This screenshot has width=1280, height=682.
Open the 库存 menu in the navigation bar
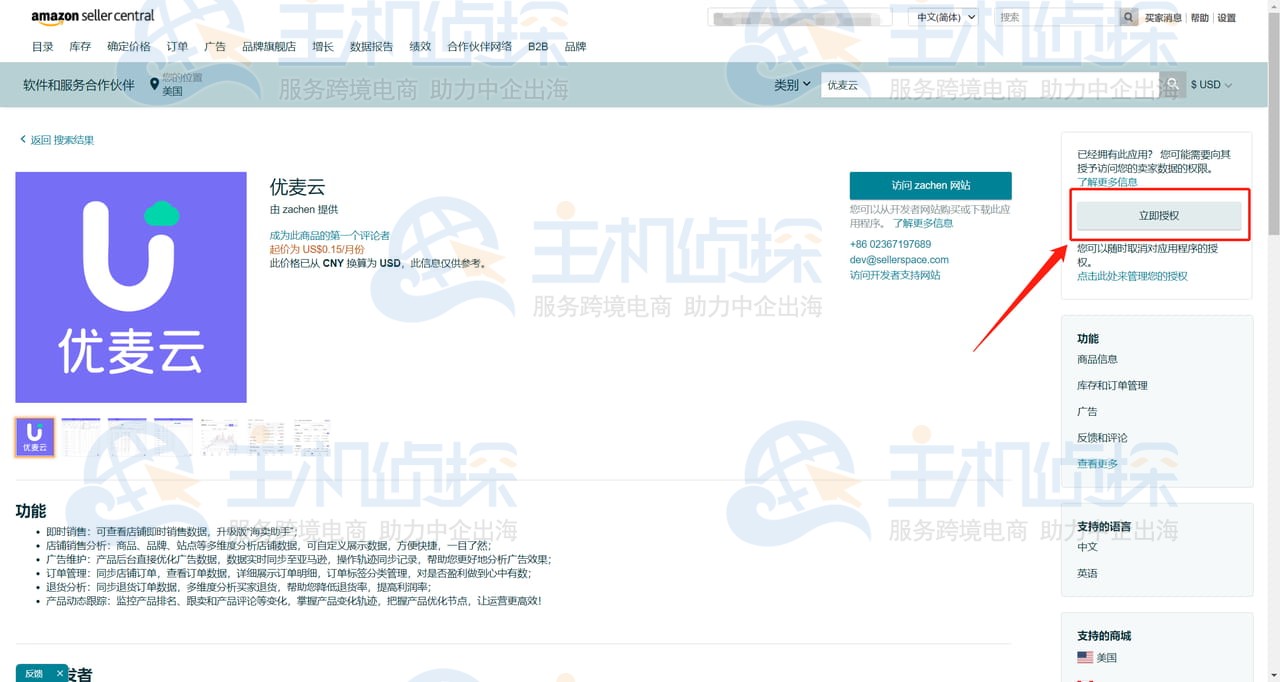coord(80,46)
